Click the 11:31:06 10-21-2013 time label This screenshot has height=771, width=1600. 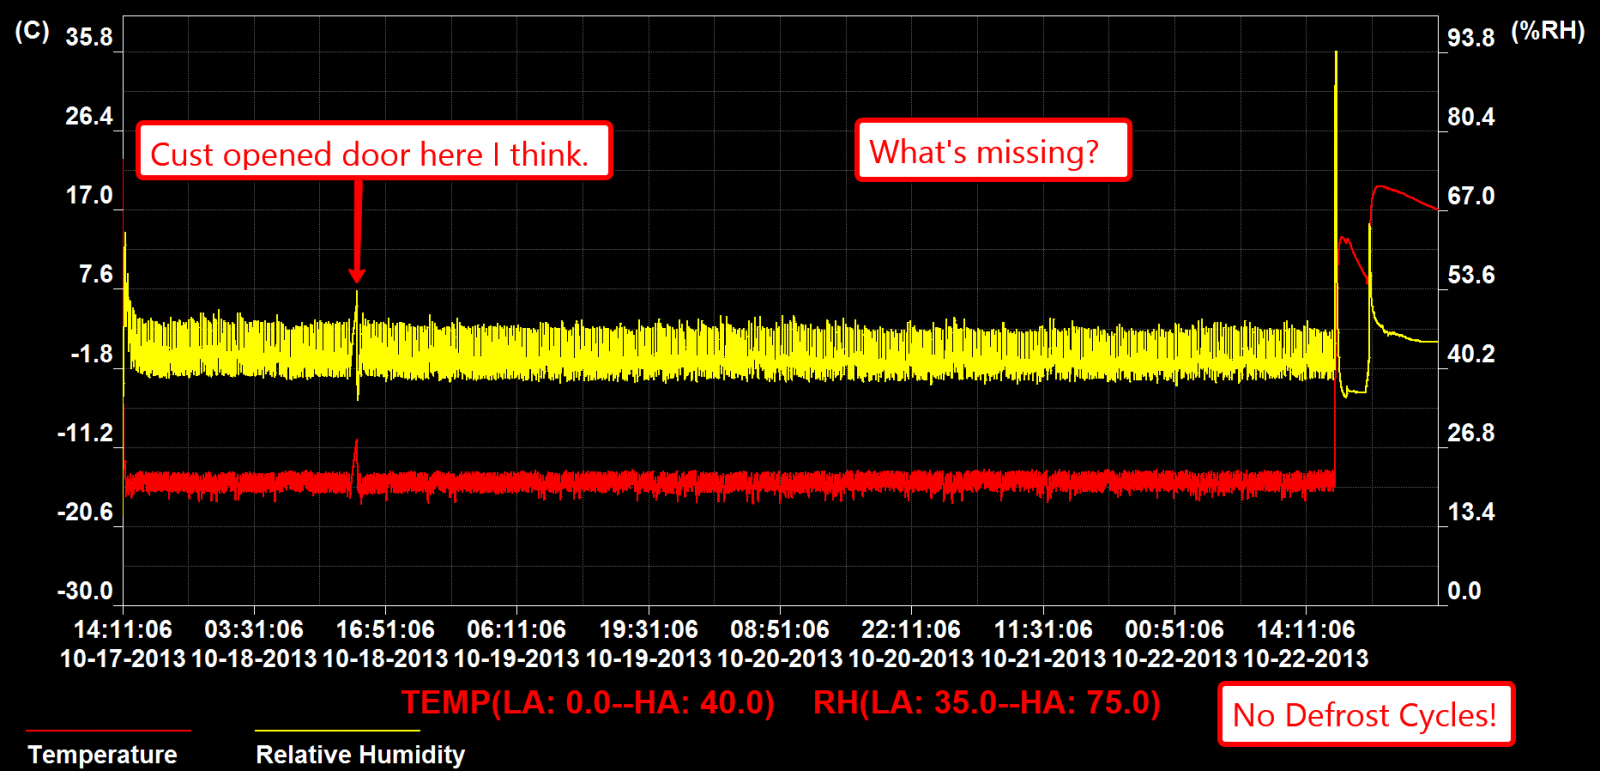coord(1043,644)
